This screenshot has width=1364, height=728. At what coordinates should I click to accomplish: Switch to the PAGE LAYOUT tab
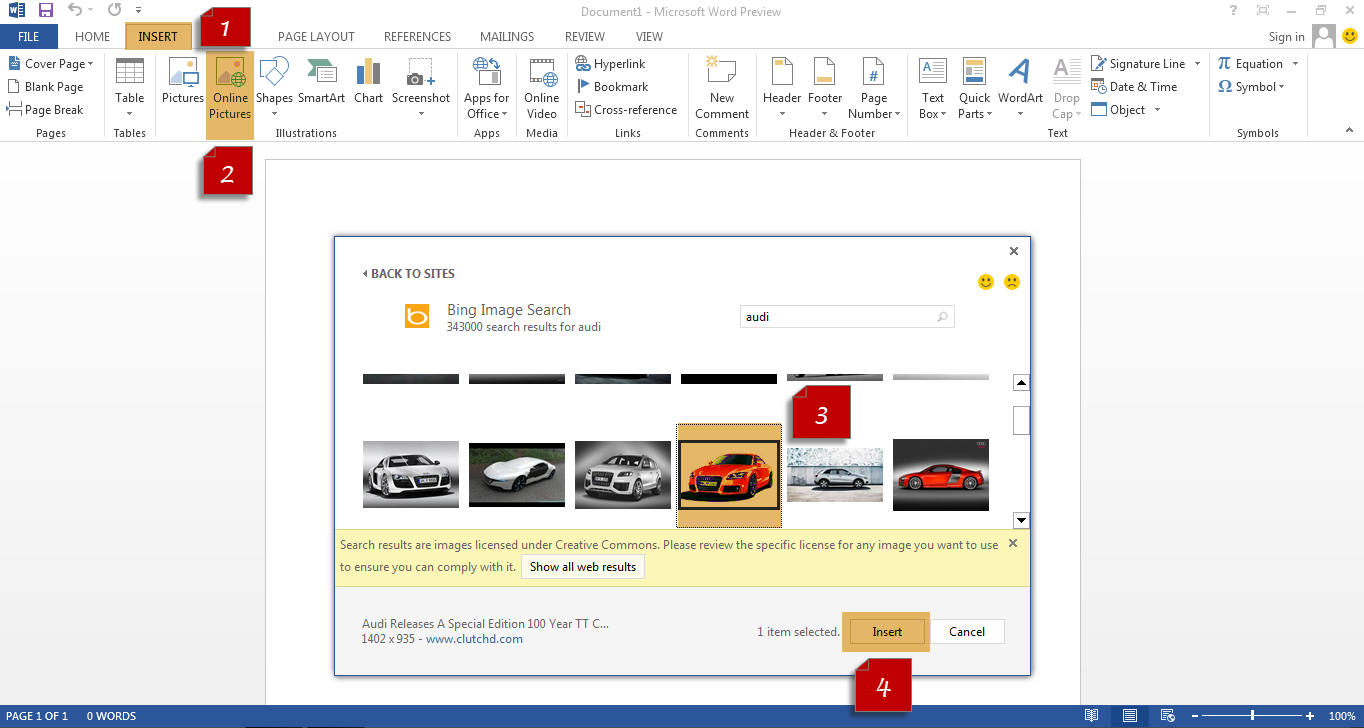click(x=316, y=37)
